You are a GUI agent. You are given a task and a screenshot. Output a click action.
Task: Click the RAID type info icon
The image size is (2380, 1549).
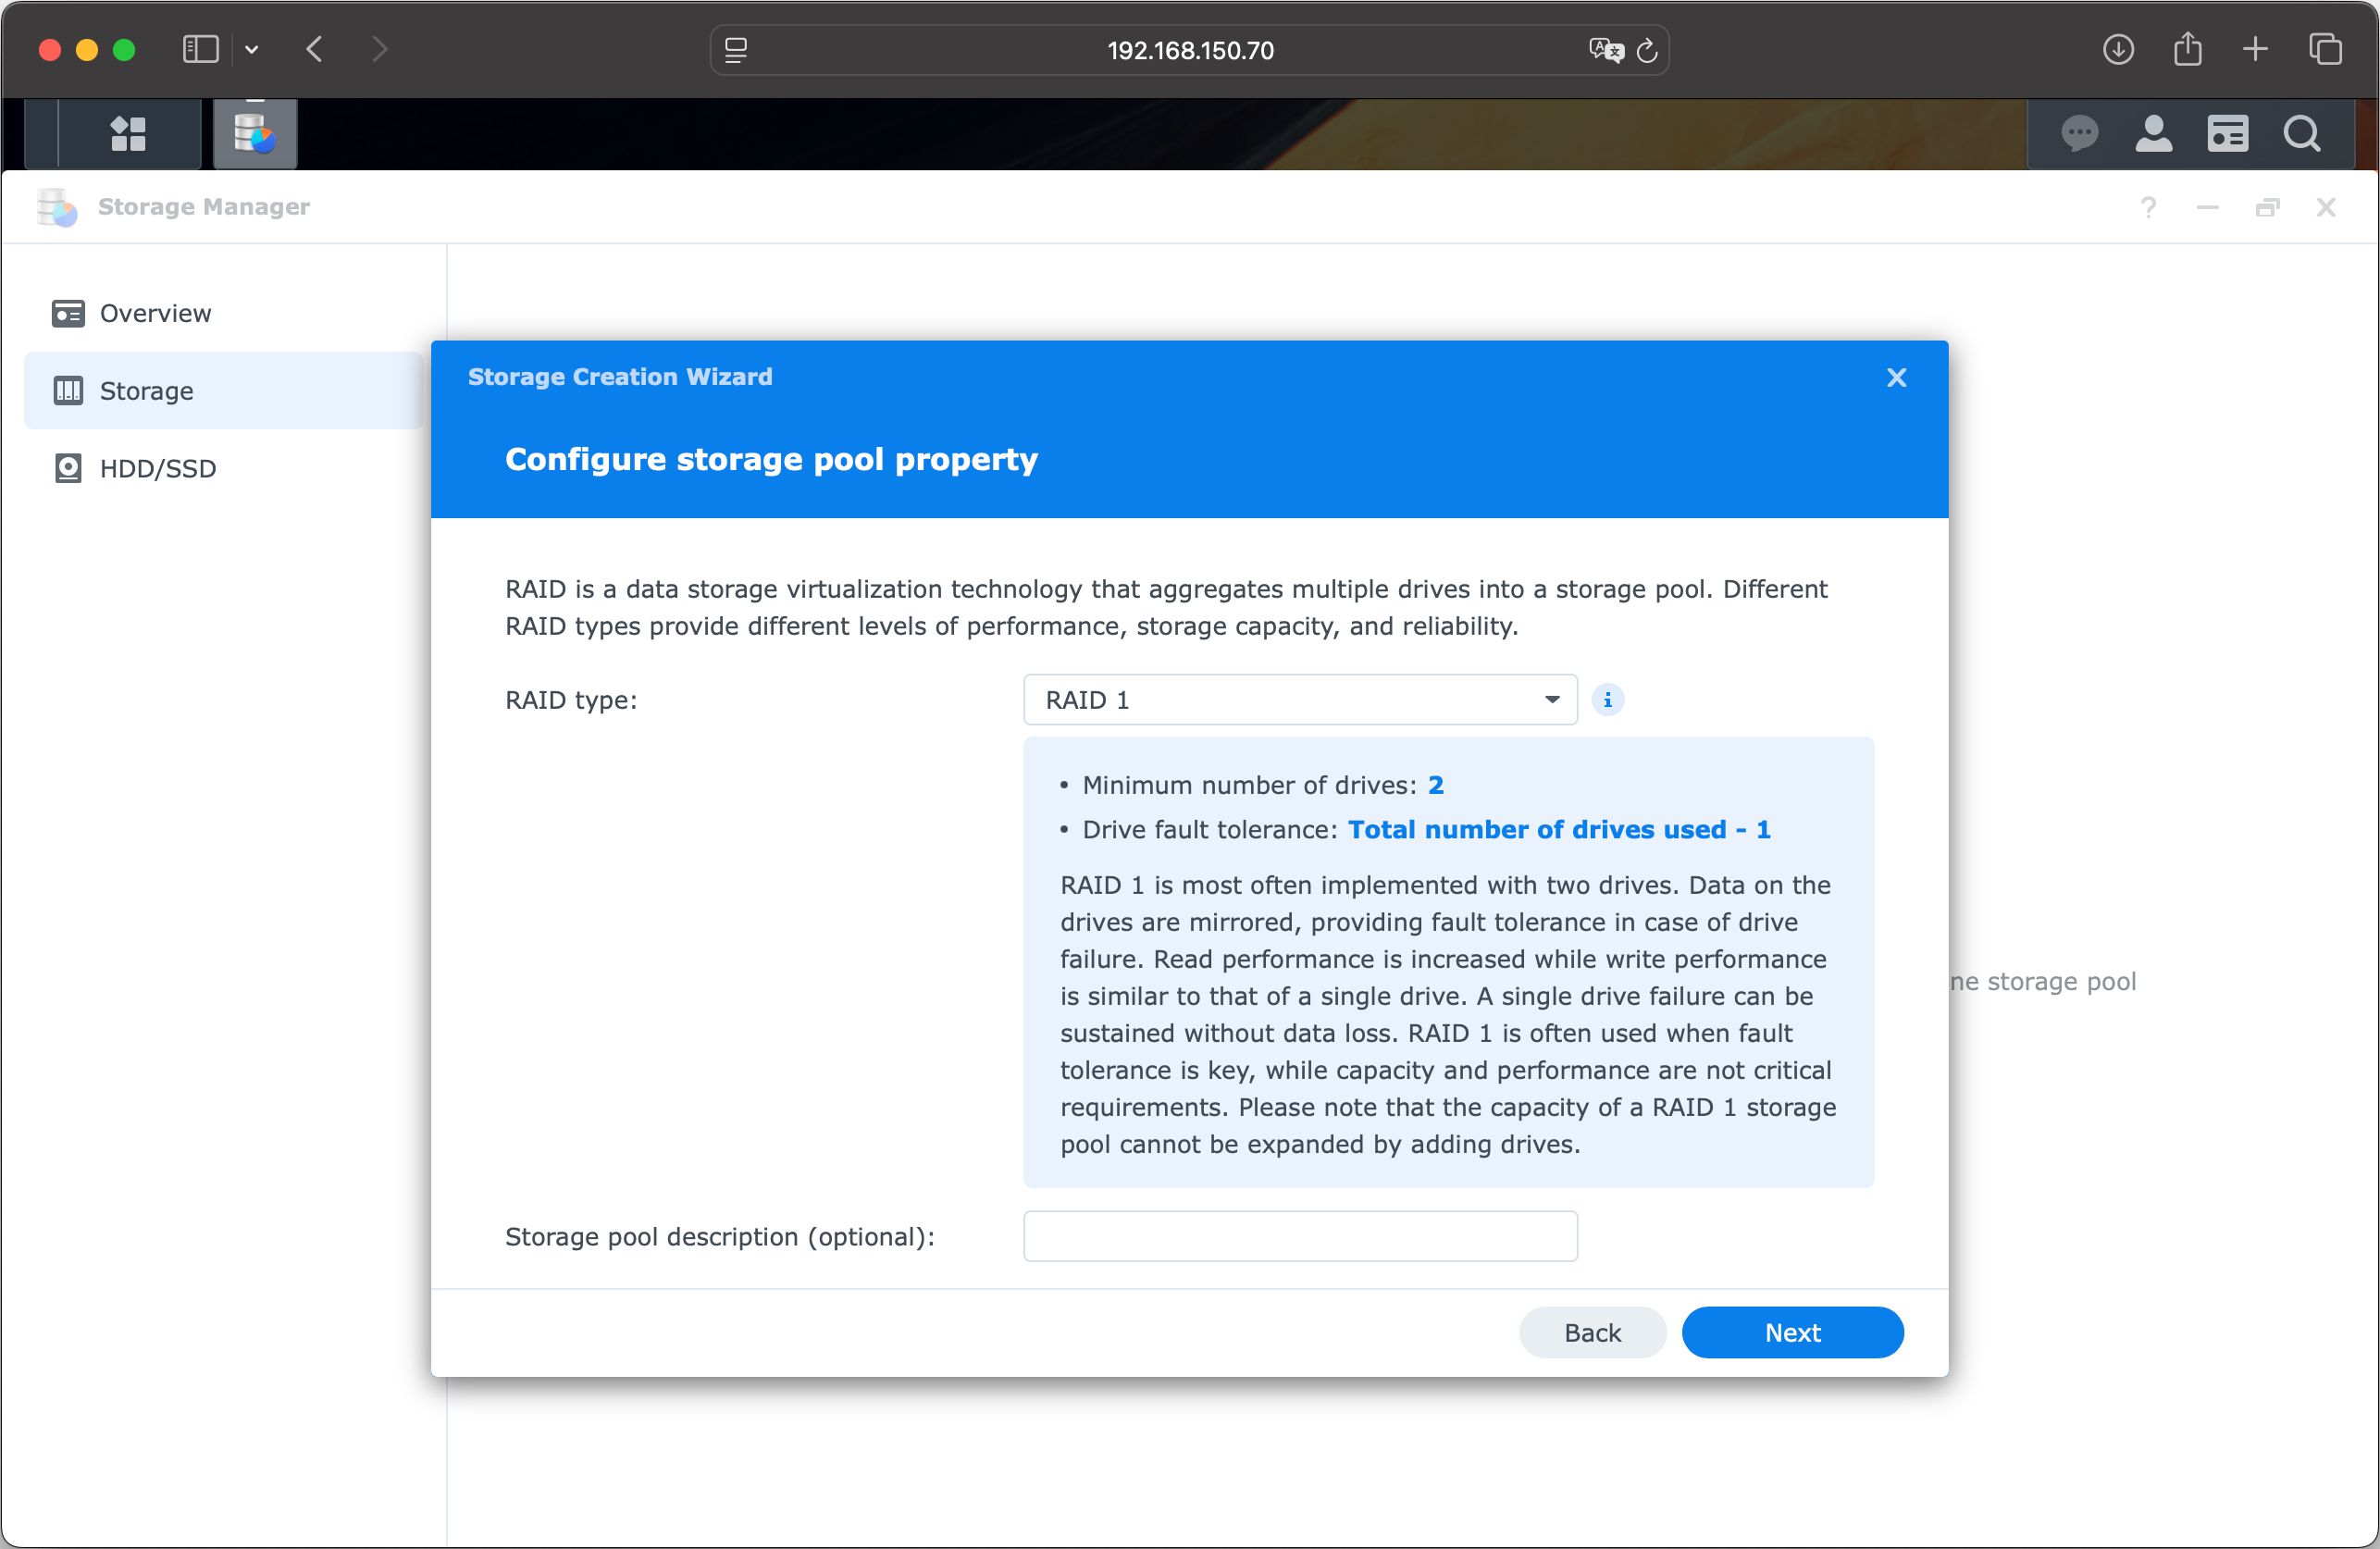[x=1608, y=700]
